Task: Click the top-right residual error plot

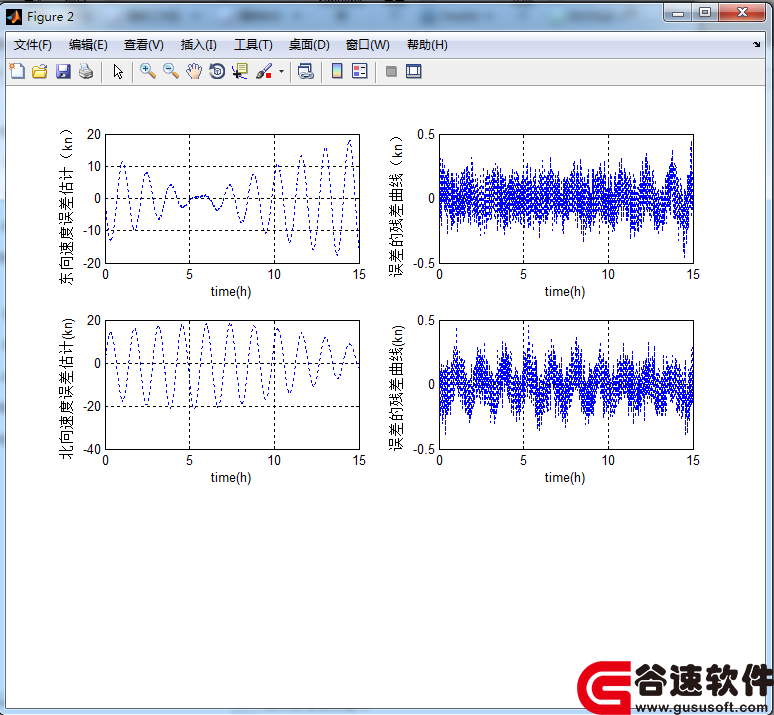Action: tap(566, 199)
